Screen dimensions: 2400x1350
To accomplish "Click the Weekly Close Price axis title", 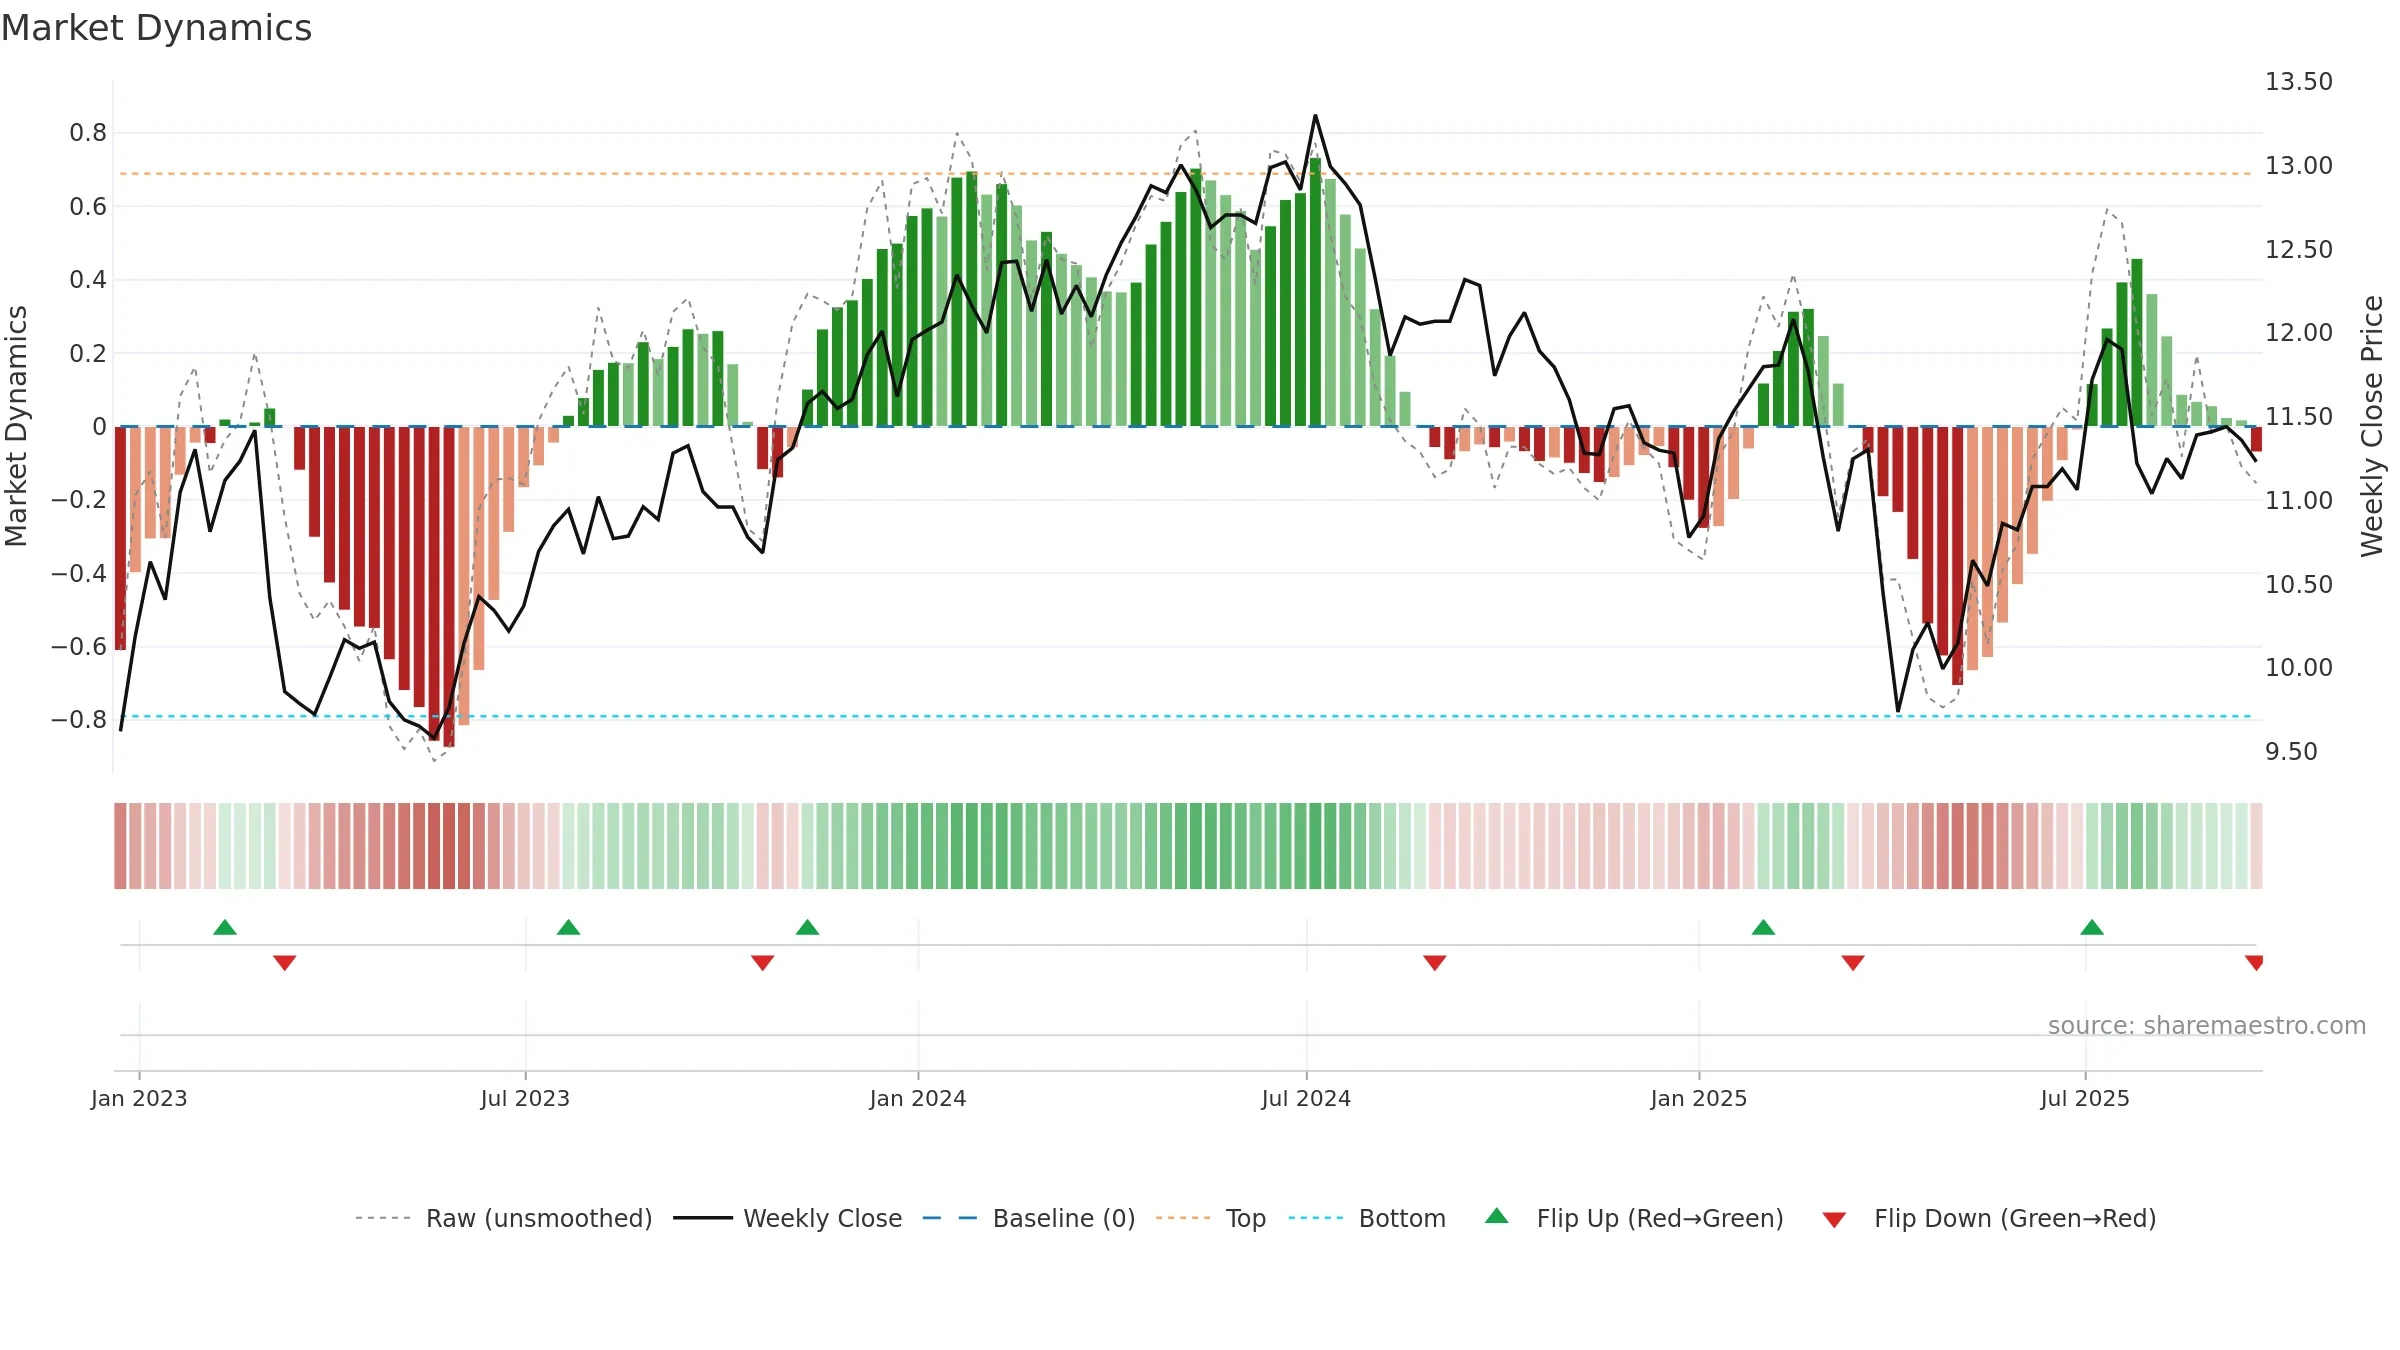I will coord(2372,426).
